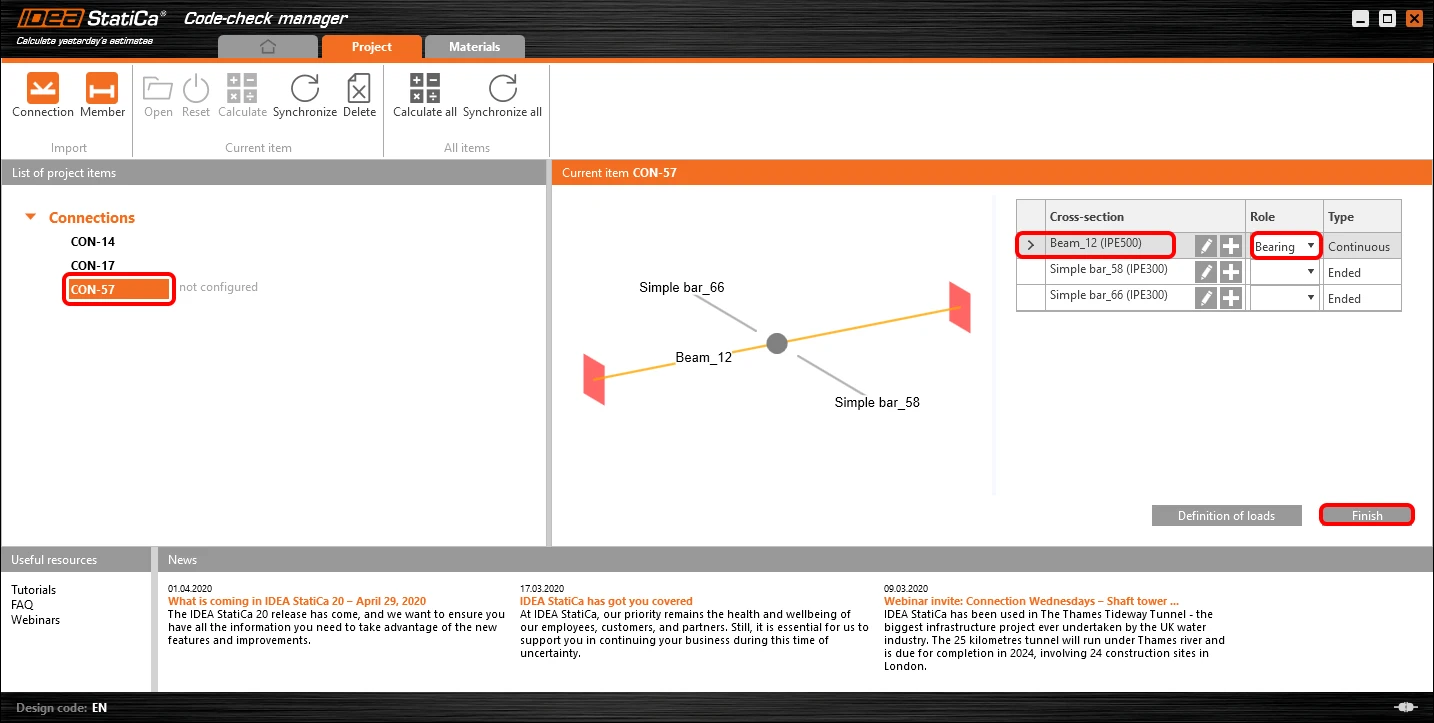Run Calculate all for all items

[425, 88]
